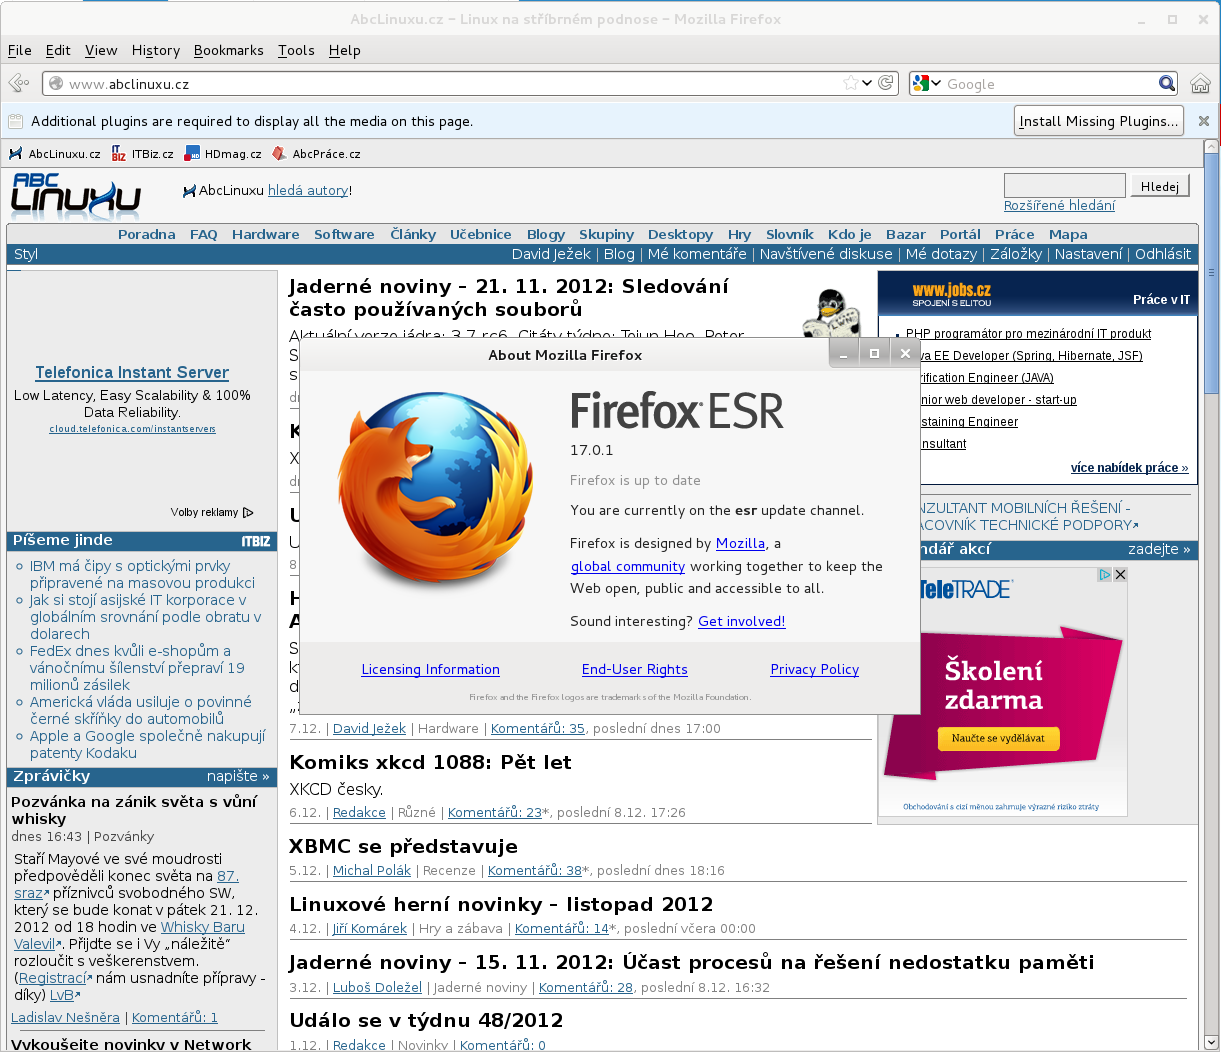
Task: Click the Volby reklamy ad options link
Action: [212, 513]
